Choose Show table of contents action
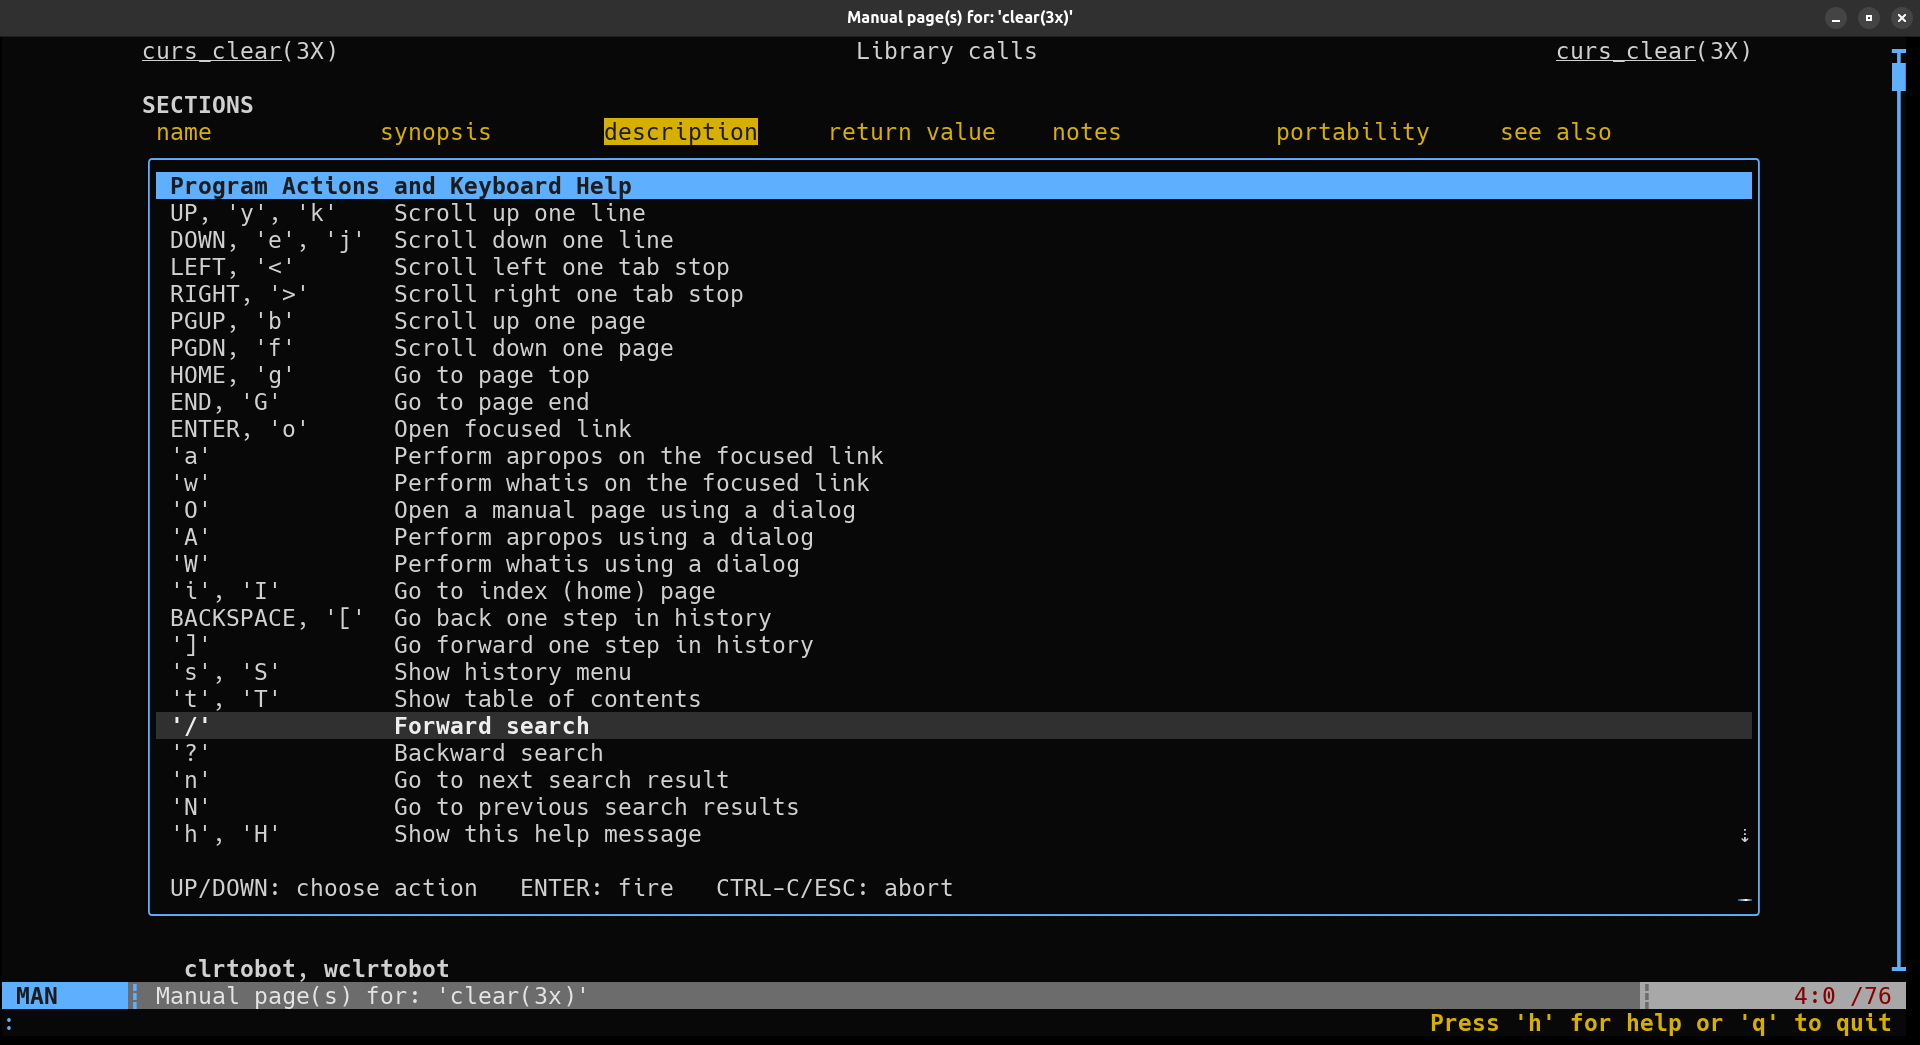The image size is (1920, 1045). [547, 699]
